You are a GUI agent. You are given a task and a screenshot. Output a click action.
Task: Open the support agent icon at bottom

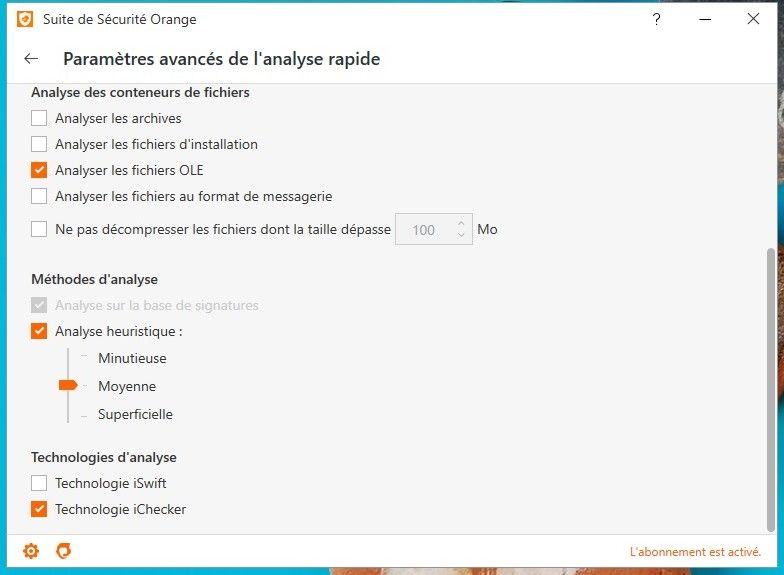[x=64, y=551]
